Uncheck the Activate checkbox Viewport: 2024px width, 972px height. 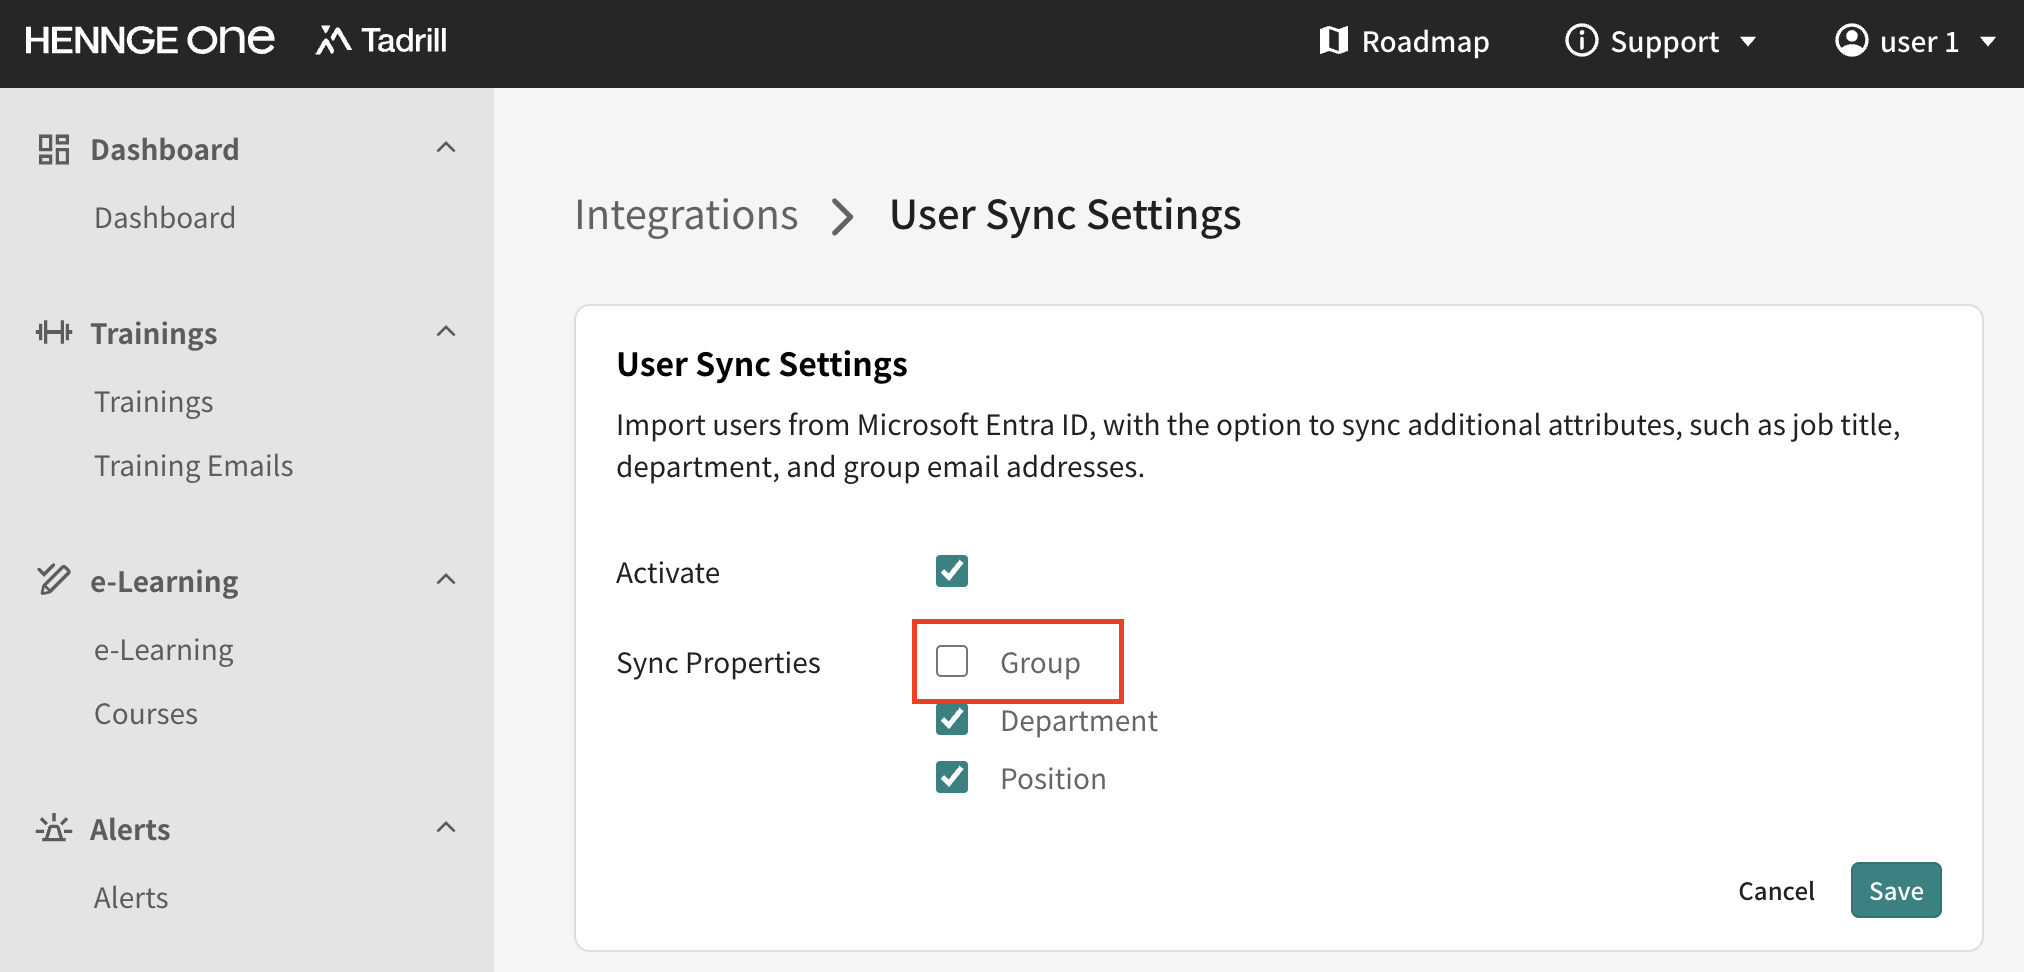point(952,571)
